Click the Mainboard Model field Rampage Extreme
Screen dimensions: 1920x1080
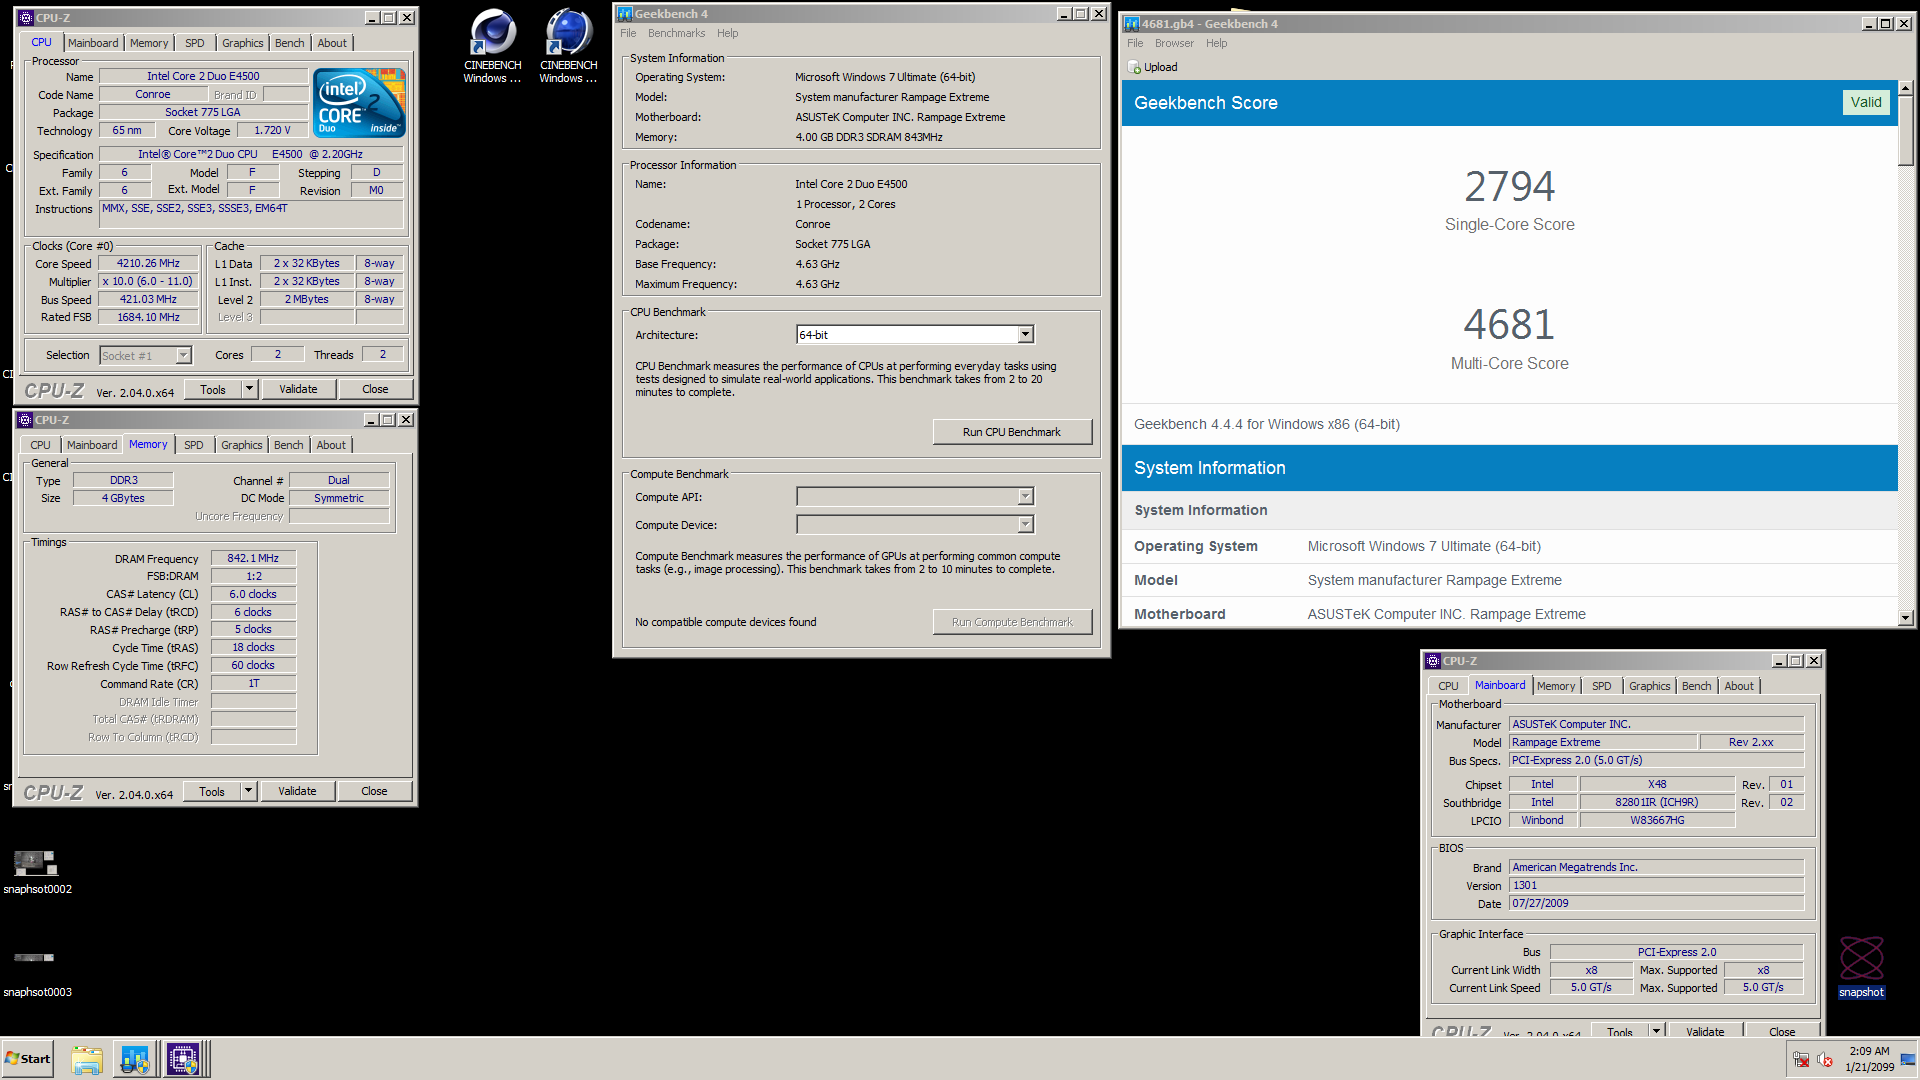pos(1603,742)
